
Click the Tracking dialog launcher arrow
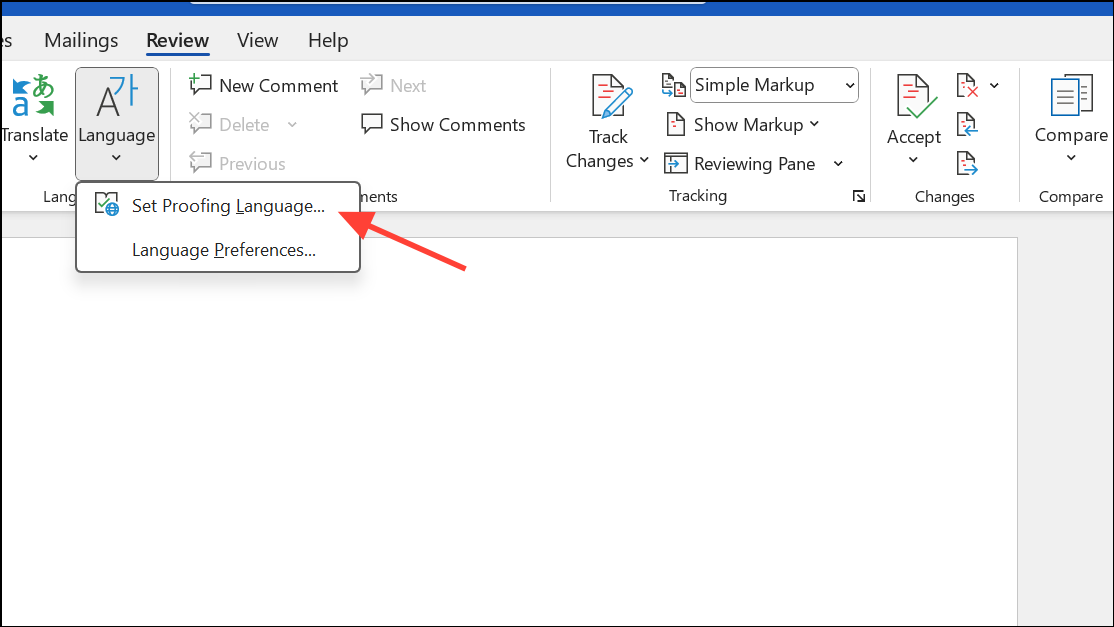859,196
